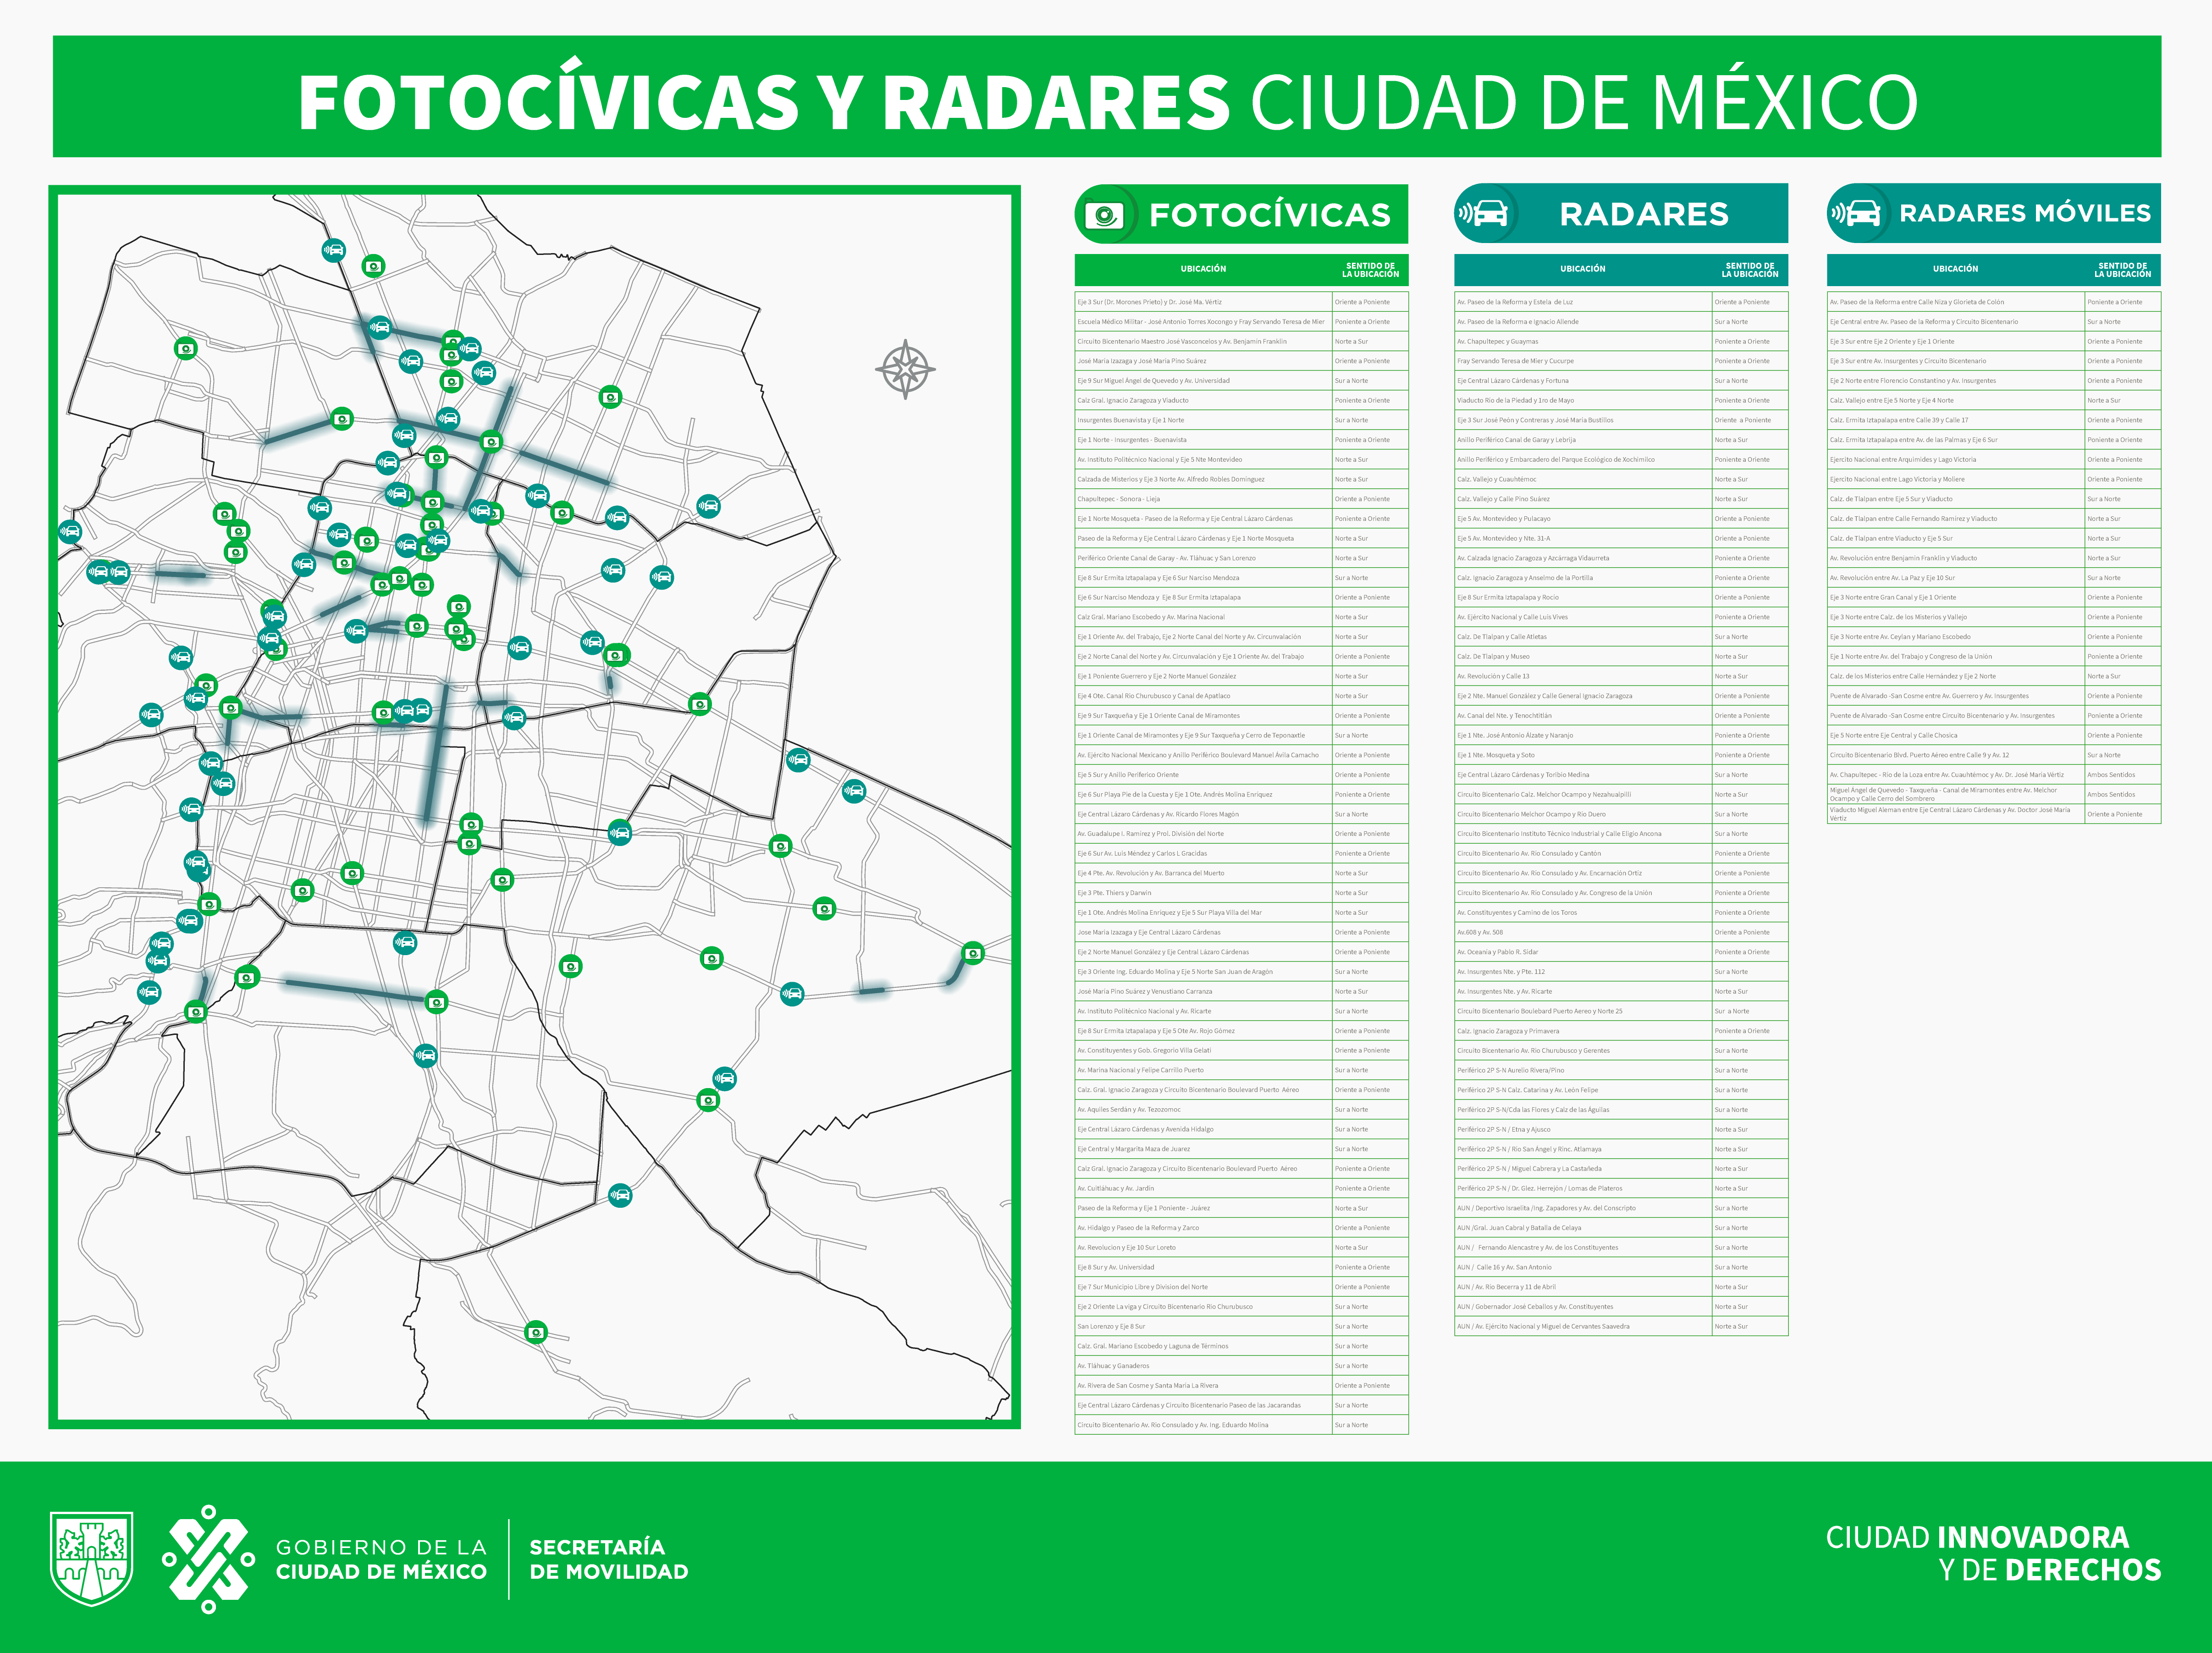Screen dimensions: 2212x1653
Task: Select mobile radar row Calz. Vallejo entre Eje 5 Norte y Eje 4 Norte
Action: click(x=1994, y=400)
